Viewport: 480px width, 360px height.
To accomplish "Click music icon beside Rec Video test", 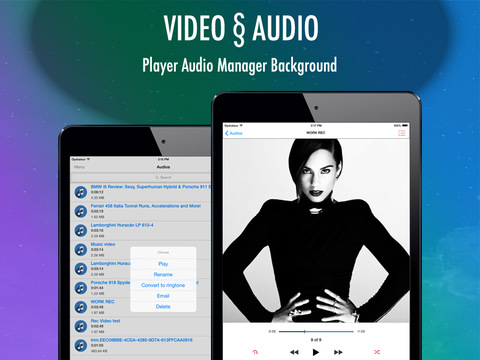I will (x=81, y=326).
